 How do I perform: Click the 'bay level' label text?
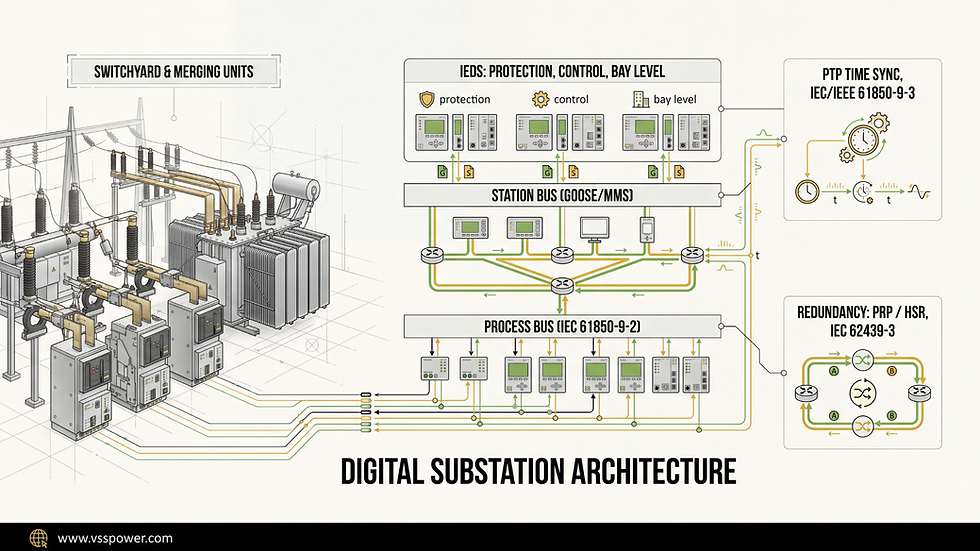click(x=675, y=99)
